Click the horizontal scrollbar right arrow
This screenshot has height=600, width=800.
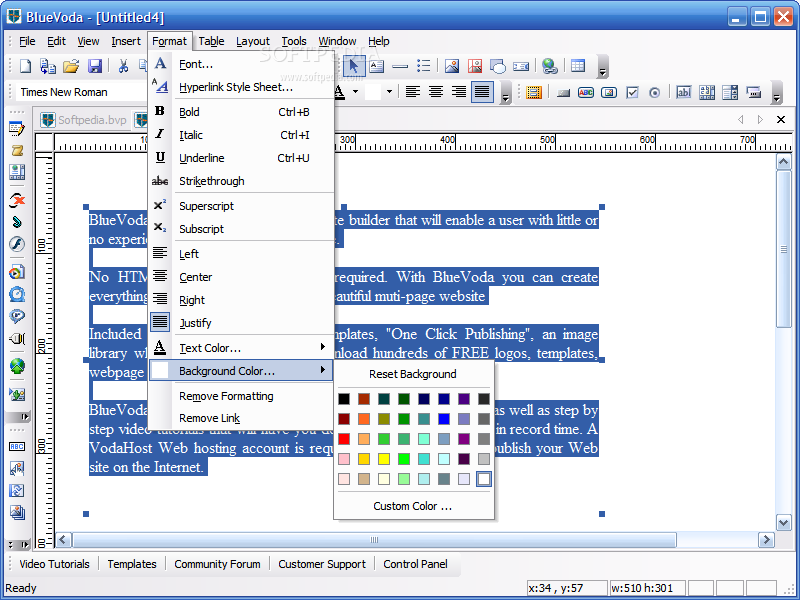(767, 540)
